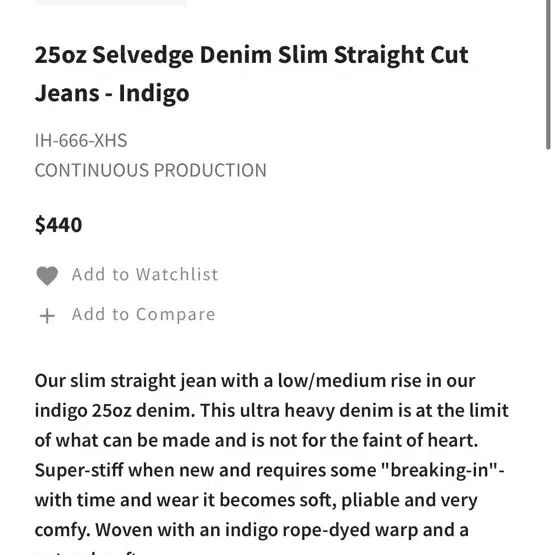Image resolution: width=555 pixels, height=555 pixels.
Task: Click the word 'Watchlist' beside the heart
Action: [177, 275]
